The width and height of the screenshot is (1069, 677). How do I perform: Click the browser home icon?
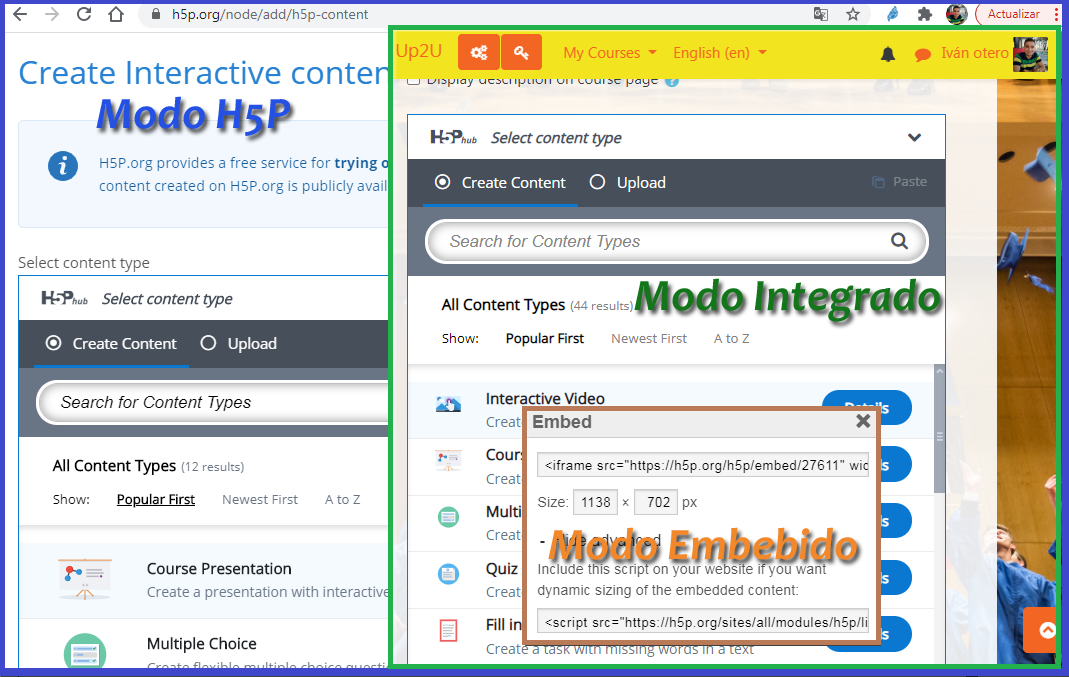click(x=116, y=14)
